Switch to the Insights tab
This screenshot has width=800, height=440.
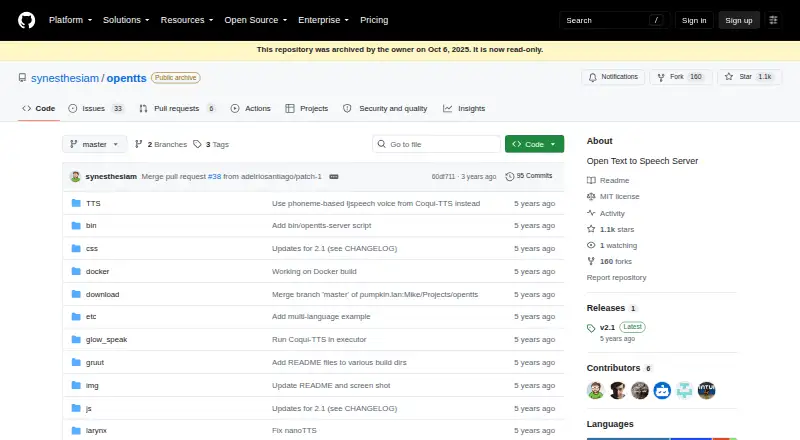(x=464, y=109)
